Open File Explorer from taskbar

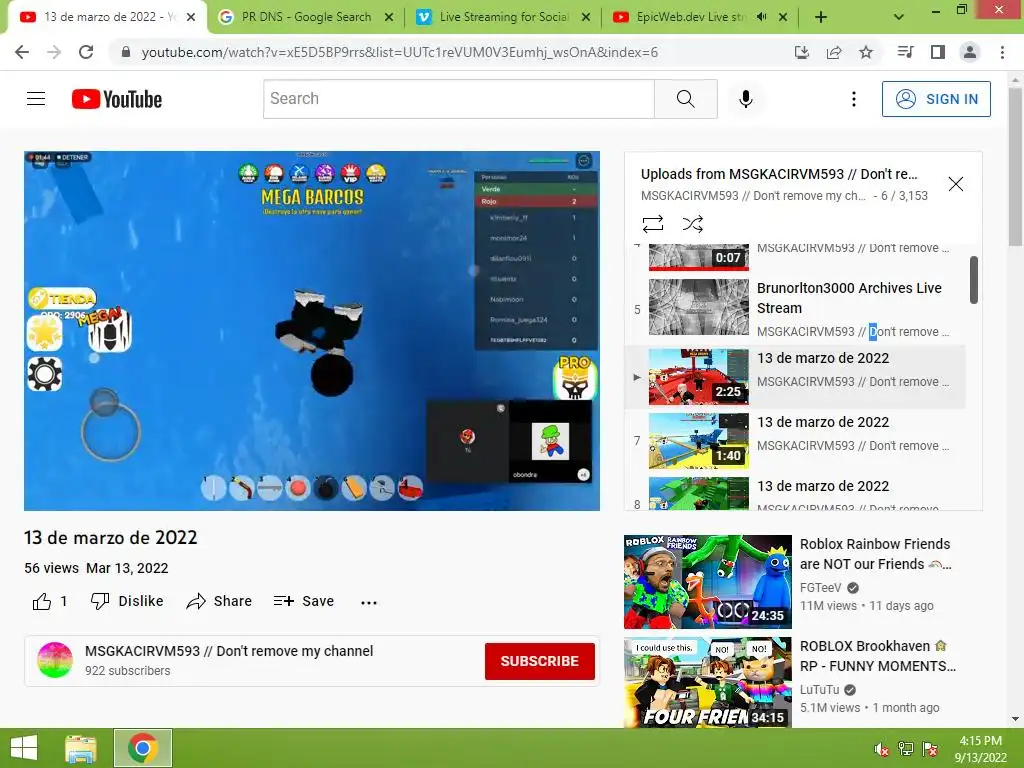tap(81, 748)
